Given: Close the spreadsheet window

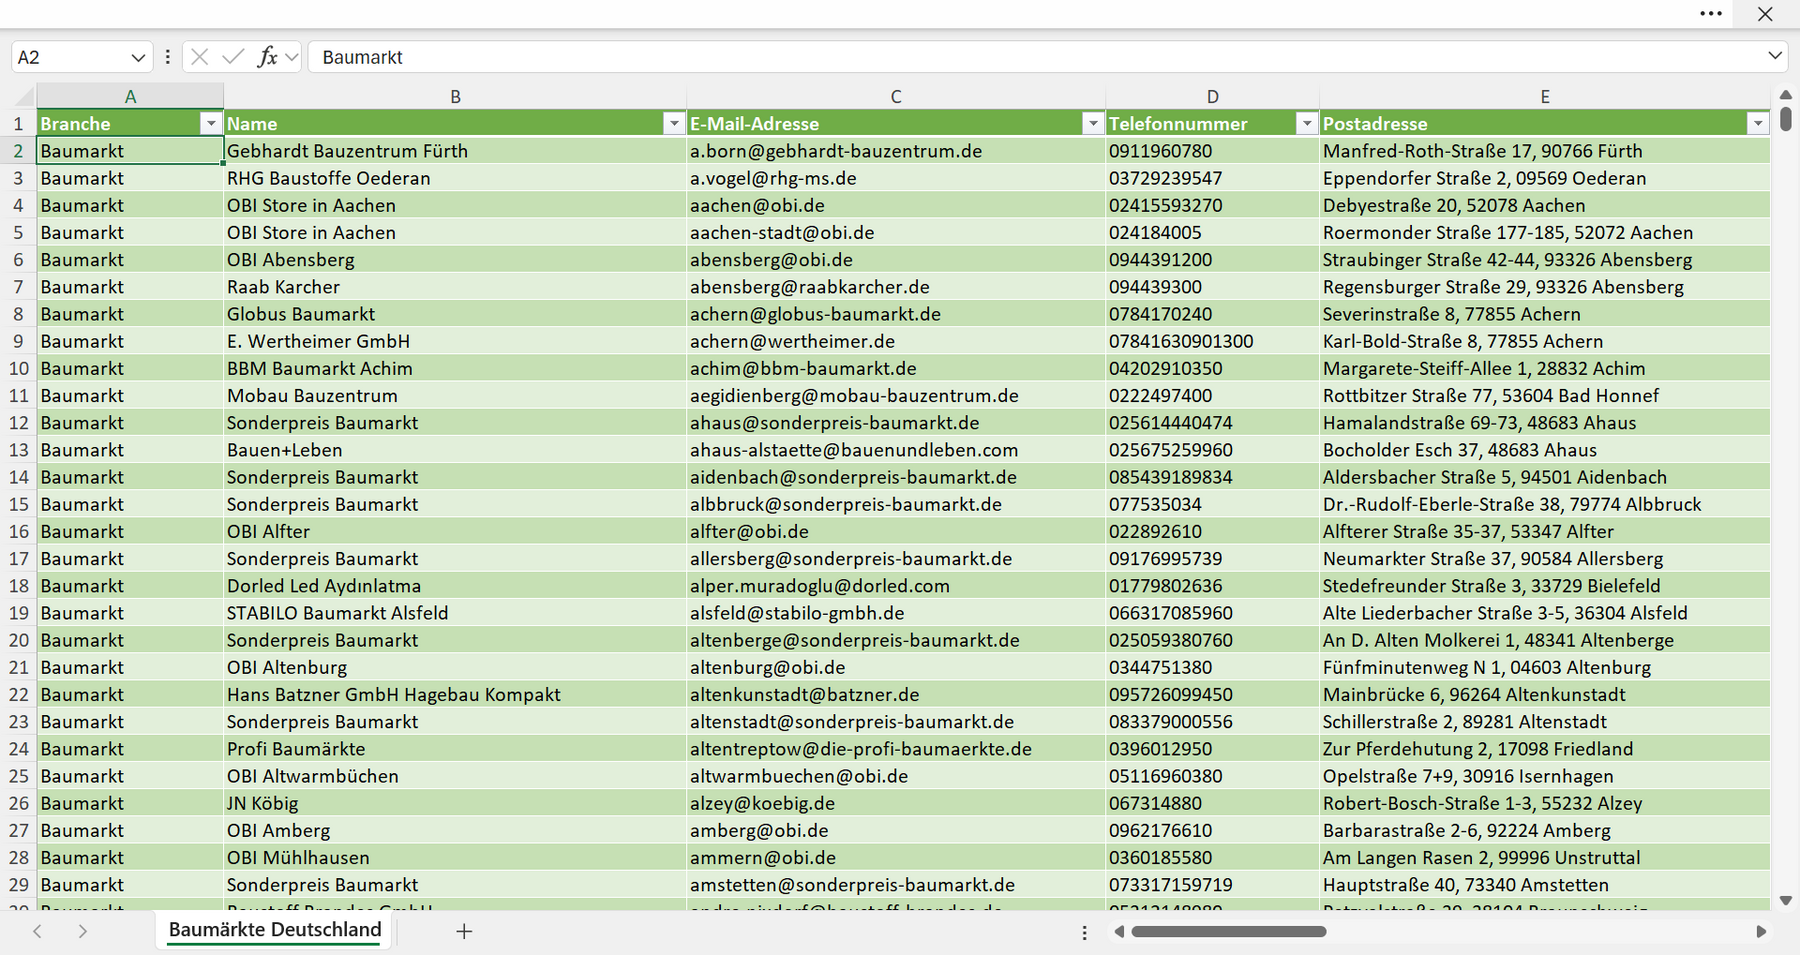Looking at the screenshot, I should click(1765, 14).
